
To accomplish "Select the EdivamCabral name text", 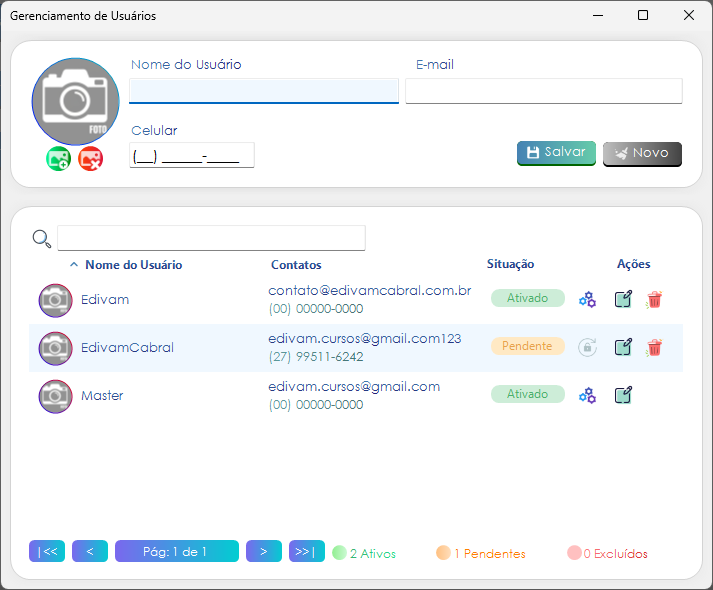I will click(x=127, y=348).
